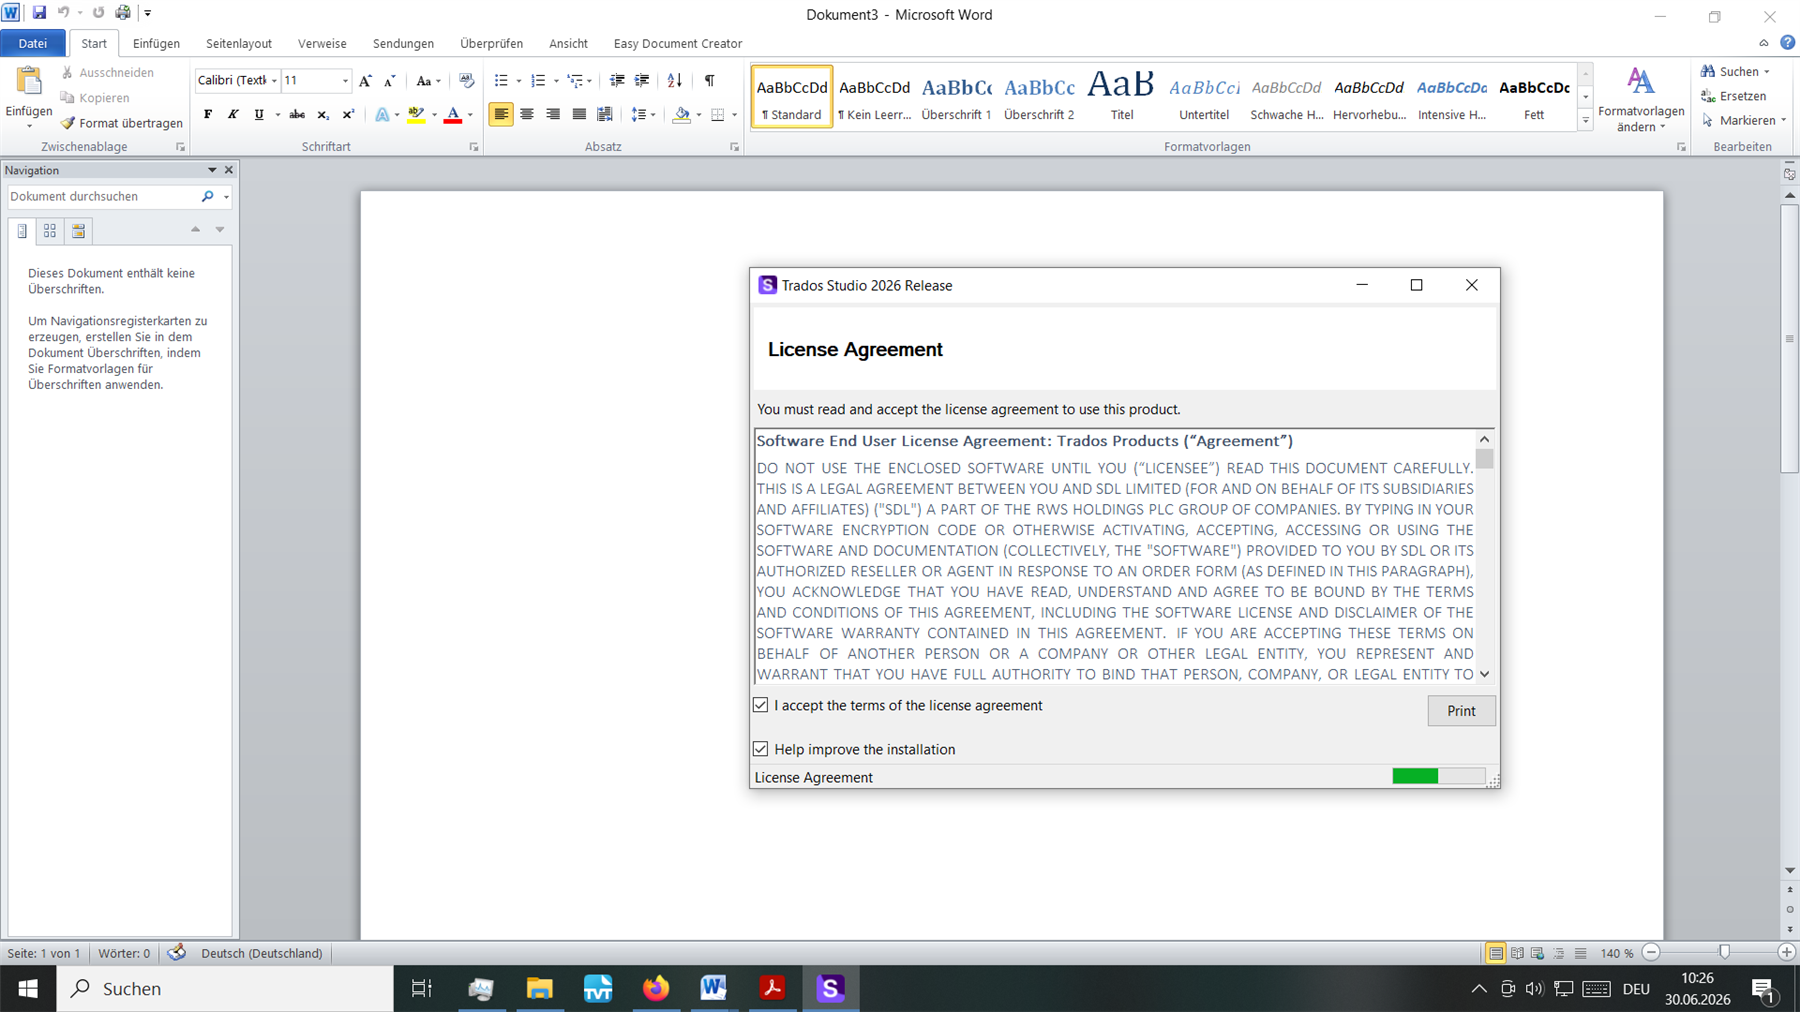Viewport: 1800px width, 1012px height.
Task: Switch to web layout view in status bar
Action: click(x=1538, y=953)
